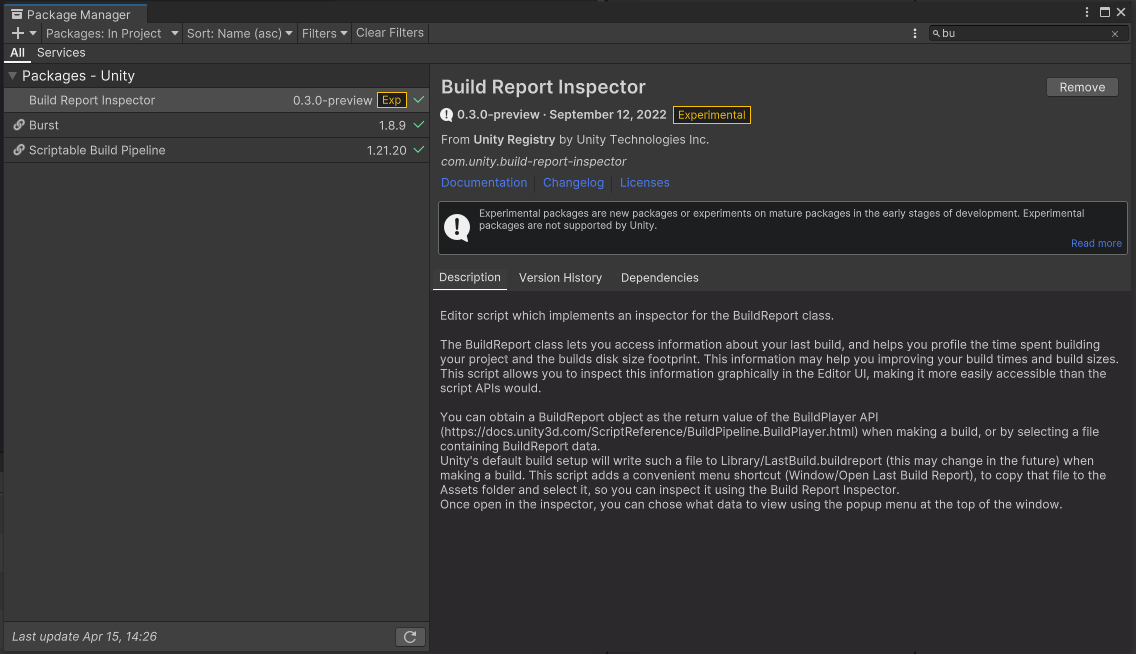Image resolution: width=1136 pixels, height=654 pixels.
Task: Open the add package dropdown arrow
Action: [x=33, y=33]
